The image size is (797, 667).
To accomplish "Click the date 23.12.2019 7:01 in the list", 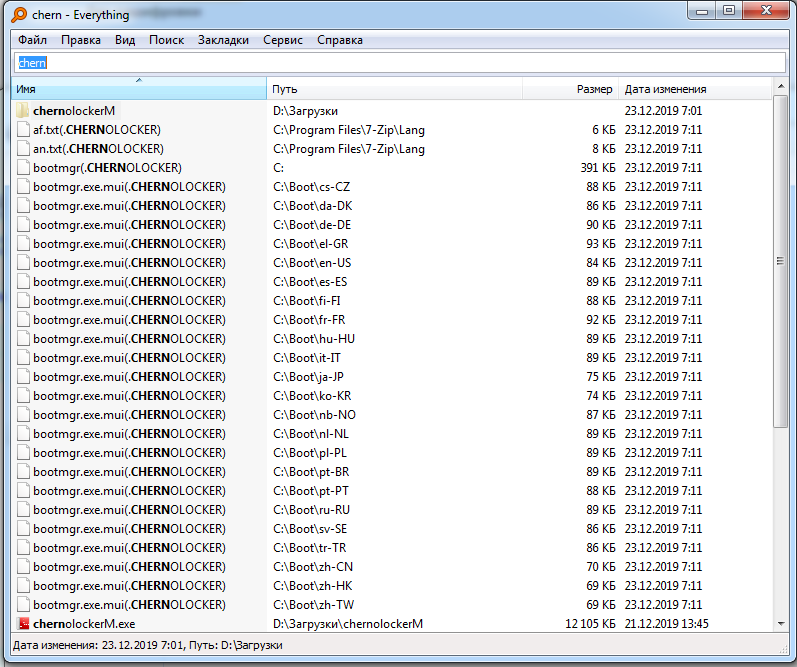I will pos(663,110).
